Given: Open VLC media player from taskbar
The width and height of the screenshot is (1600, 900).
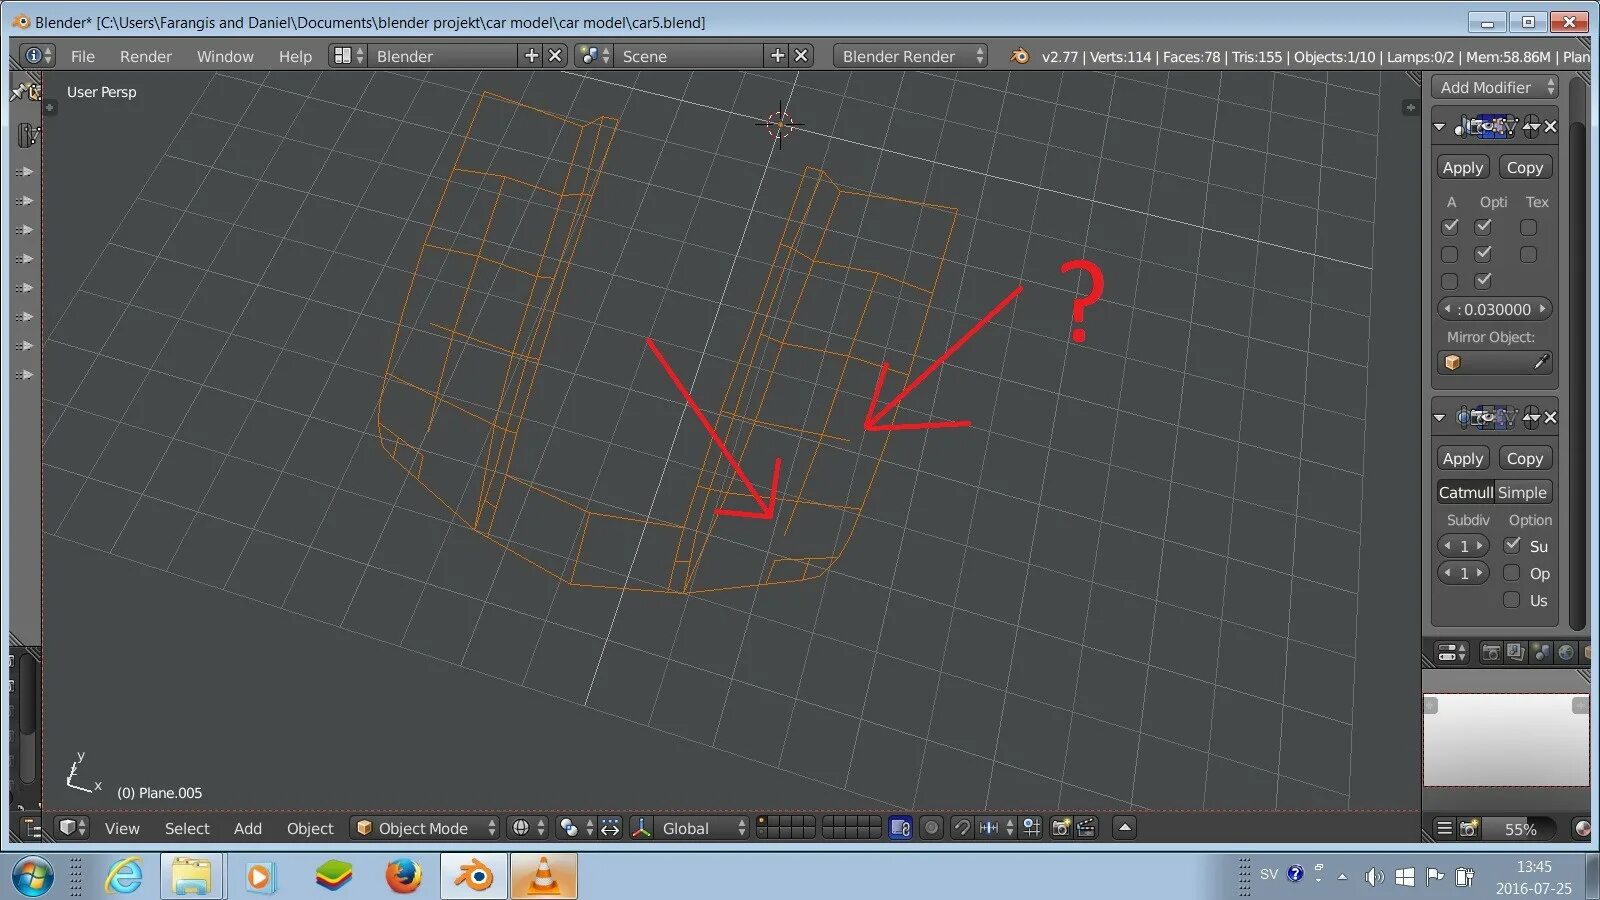Looking at the screenshot, I should point(544,877).
